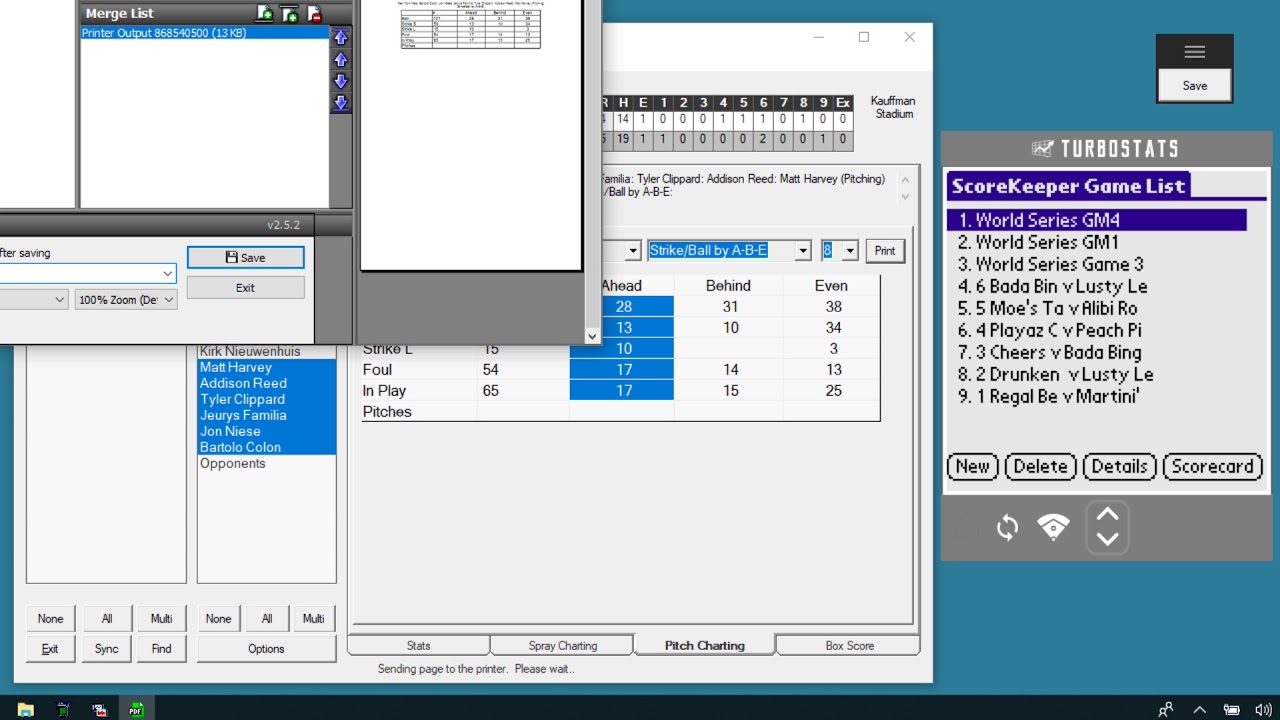Click the add file icon in Merge List
The image size is (1280, 720).
(x=264, y=13)
